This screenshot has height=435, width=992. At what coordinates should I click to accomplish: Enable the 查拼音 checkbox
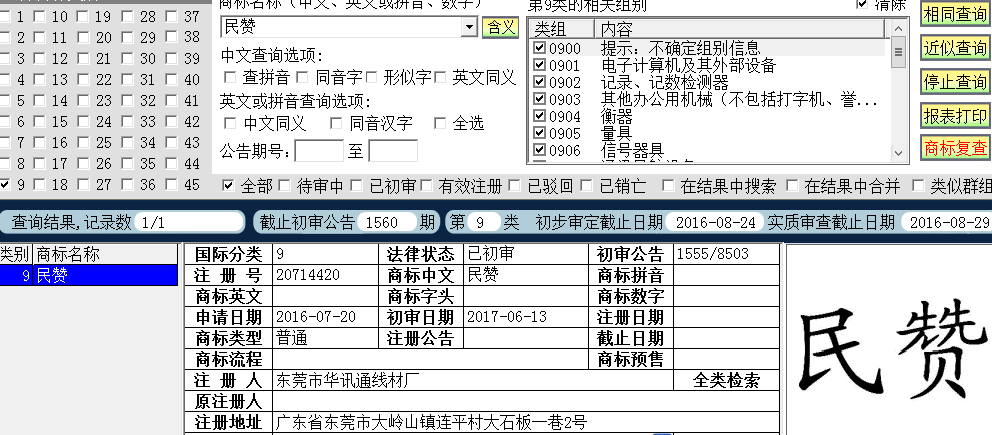coord(230,78)
